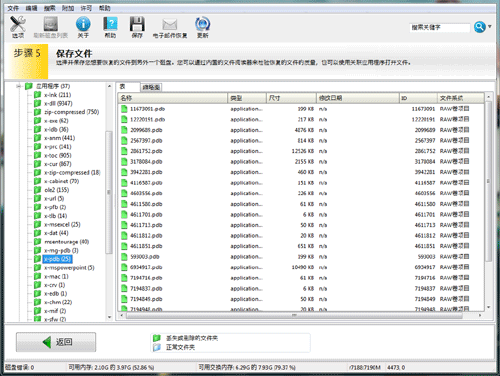Switch to the 表 table tab

pyautogui.click(x=128, y=87)
